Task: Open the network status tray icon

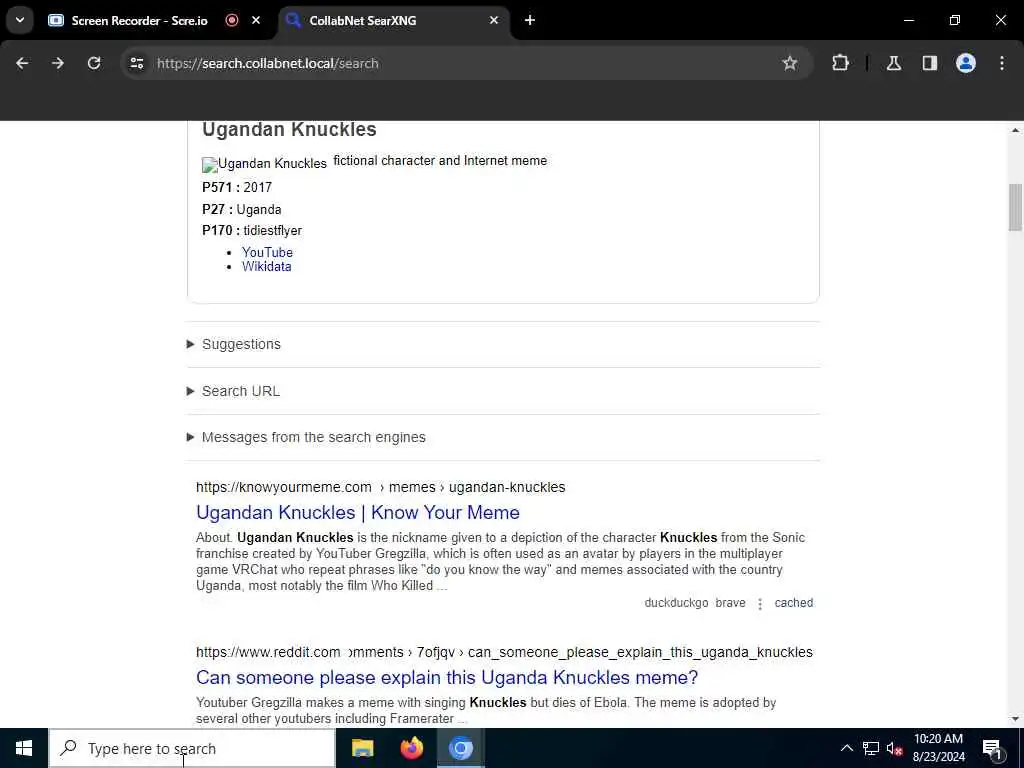Action: click(x=871, y=748)
